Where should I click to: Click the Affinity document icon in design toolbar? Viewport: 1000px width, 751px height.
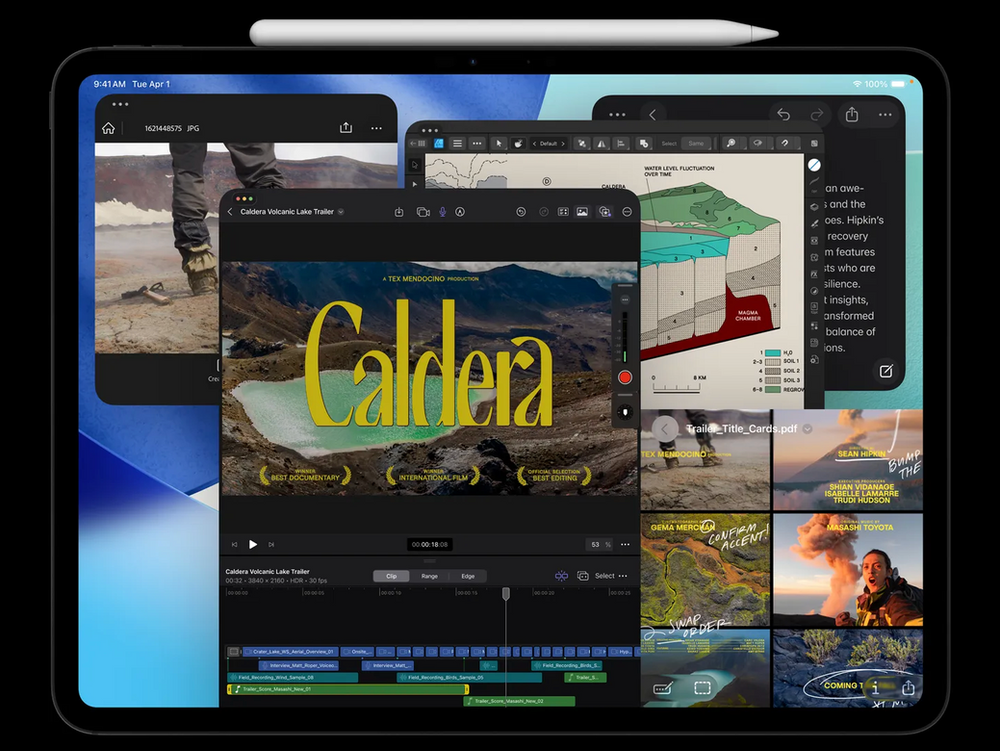coord(439,143)
